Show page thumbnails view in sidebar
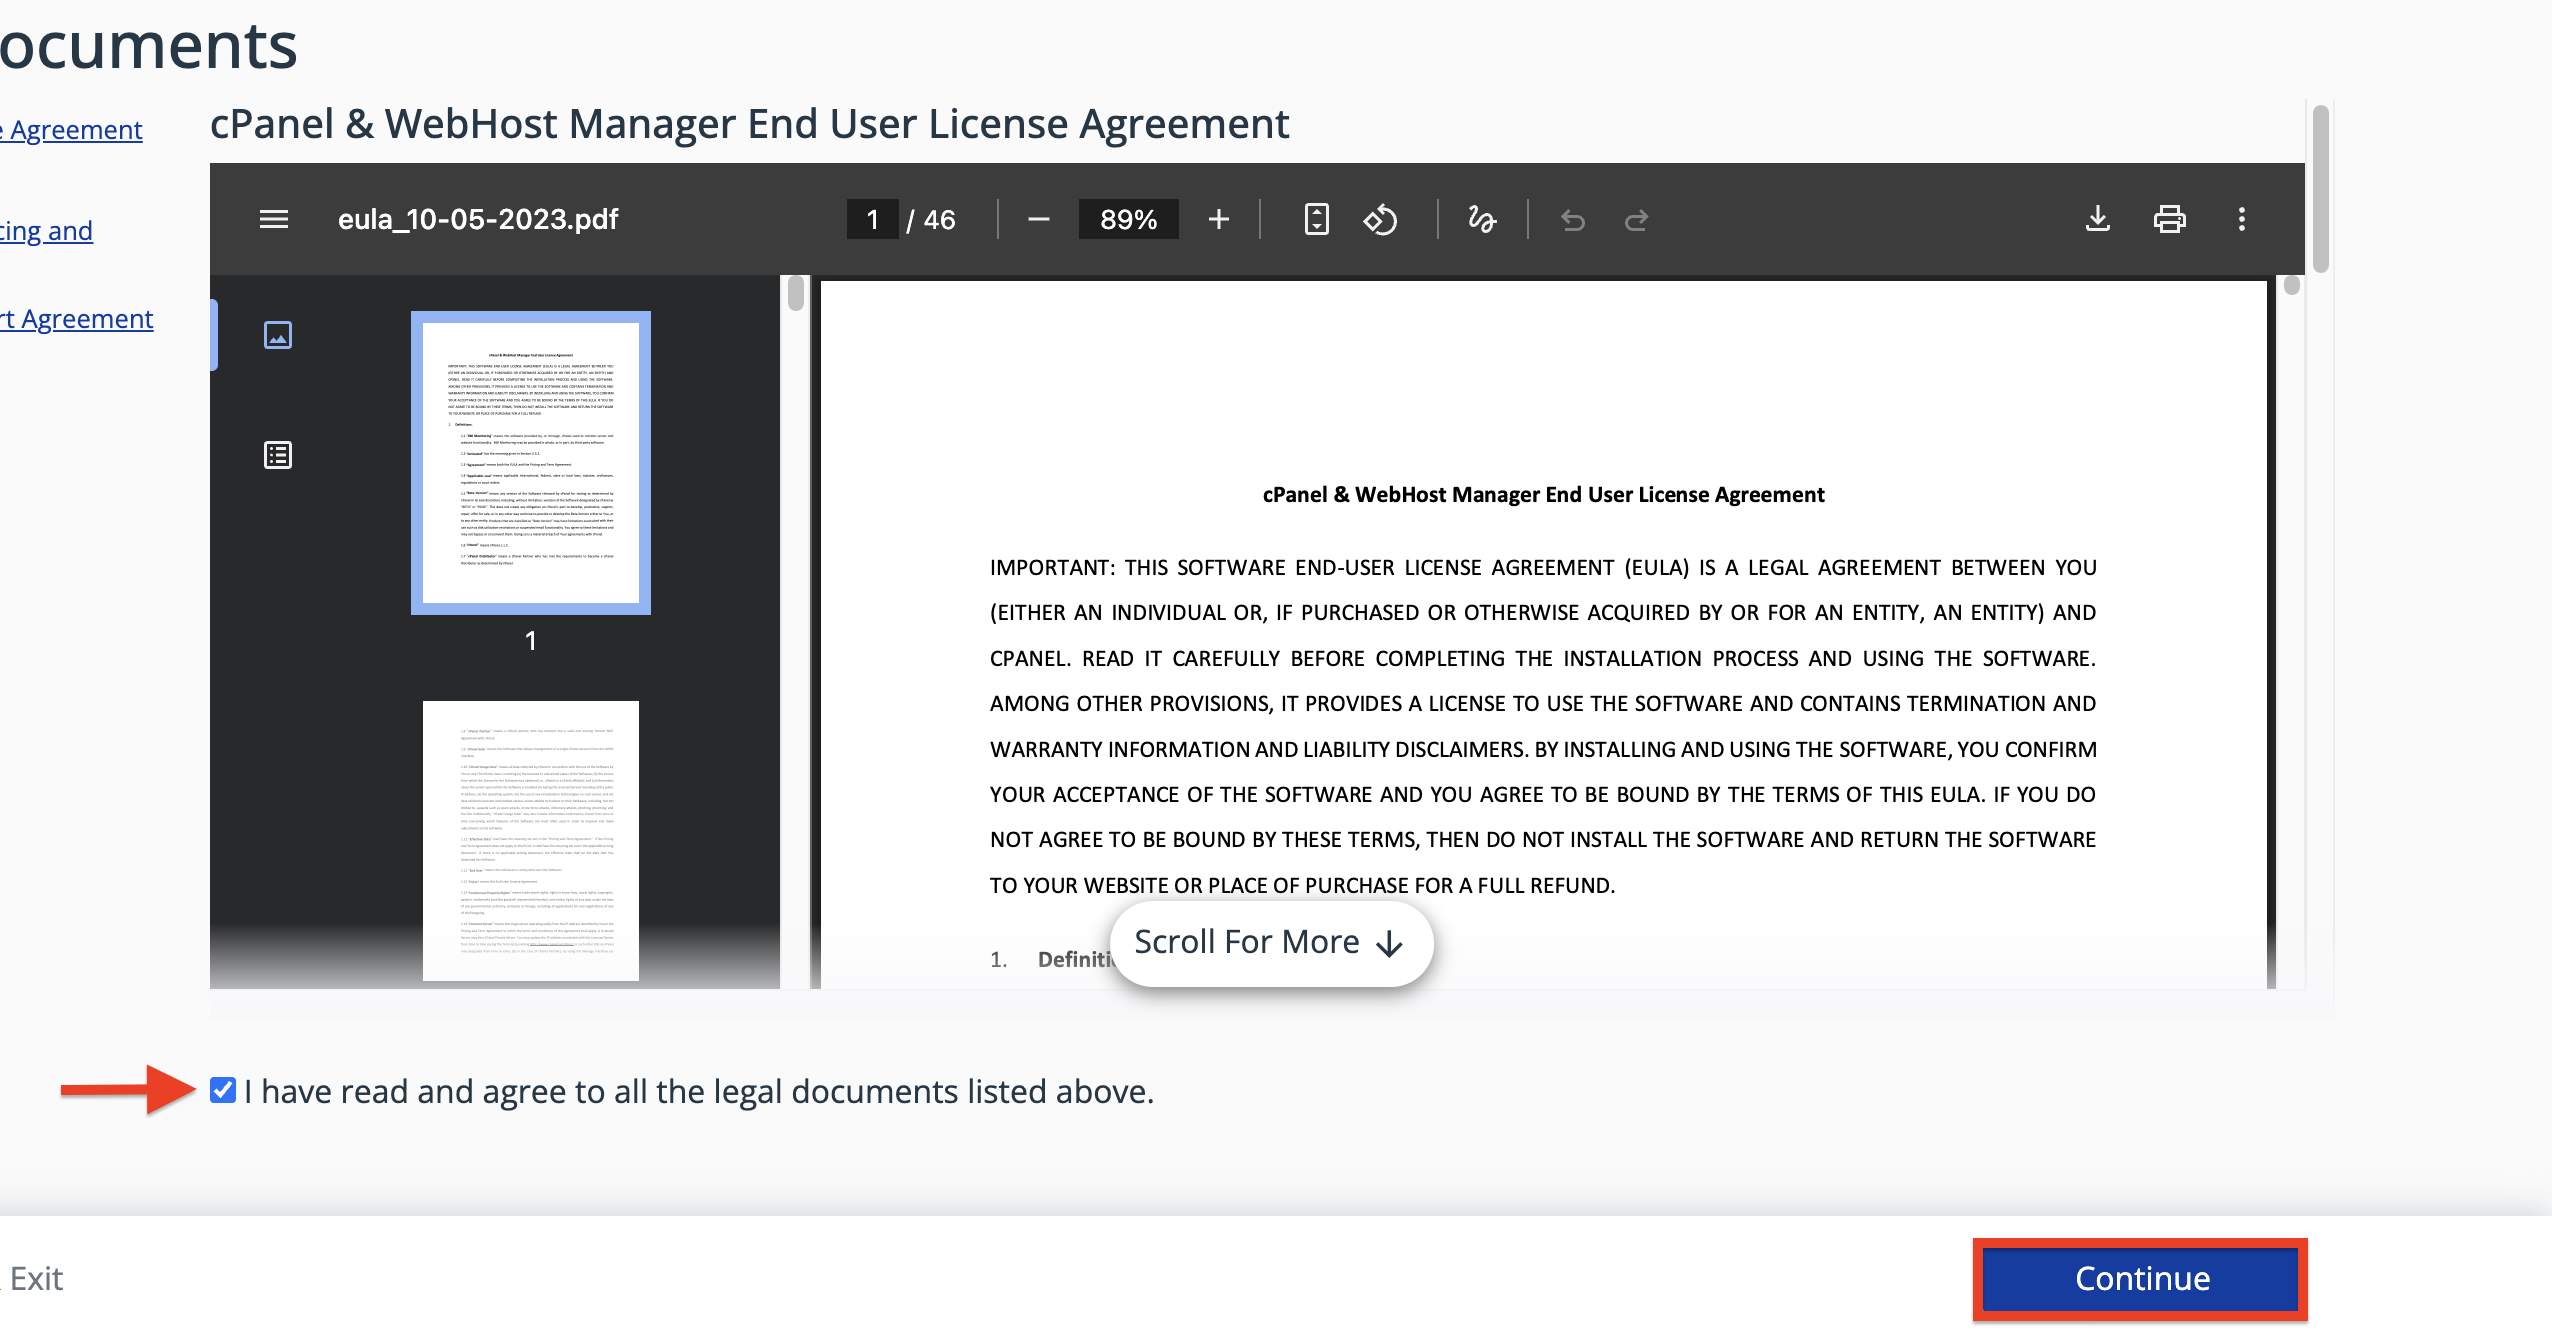This screenshot has height=1338, width=2552. point(277,335)
